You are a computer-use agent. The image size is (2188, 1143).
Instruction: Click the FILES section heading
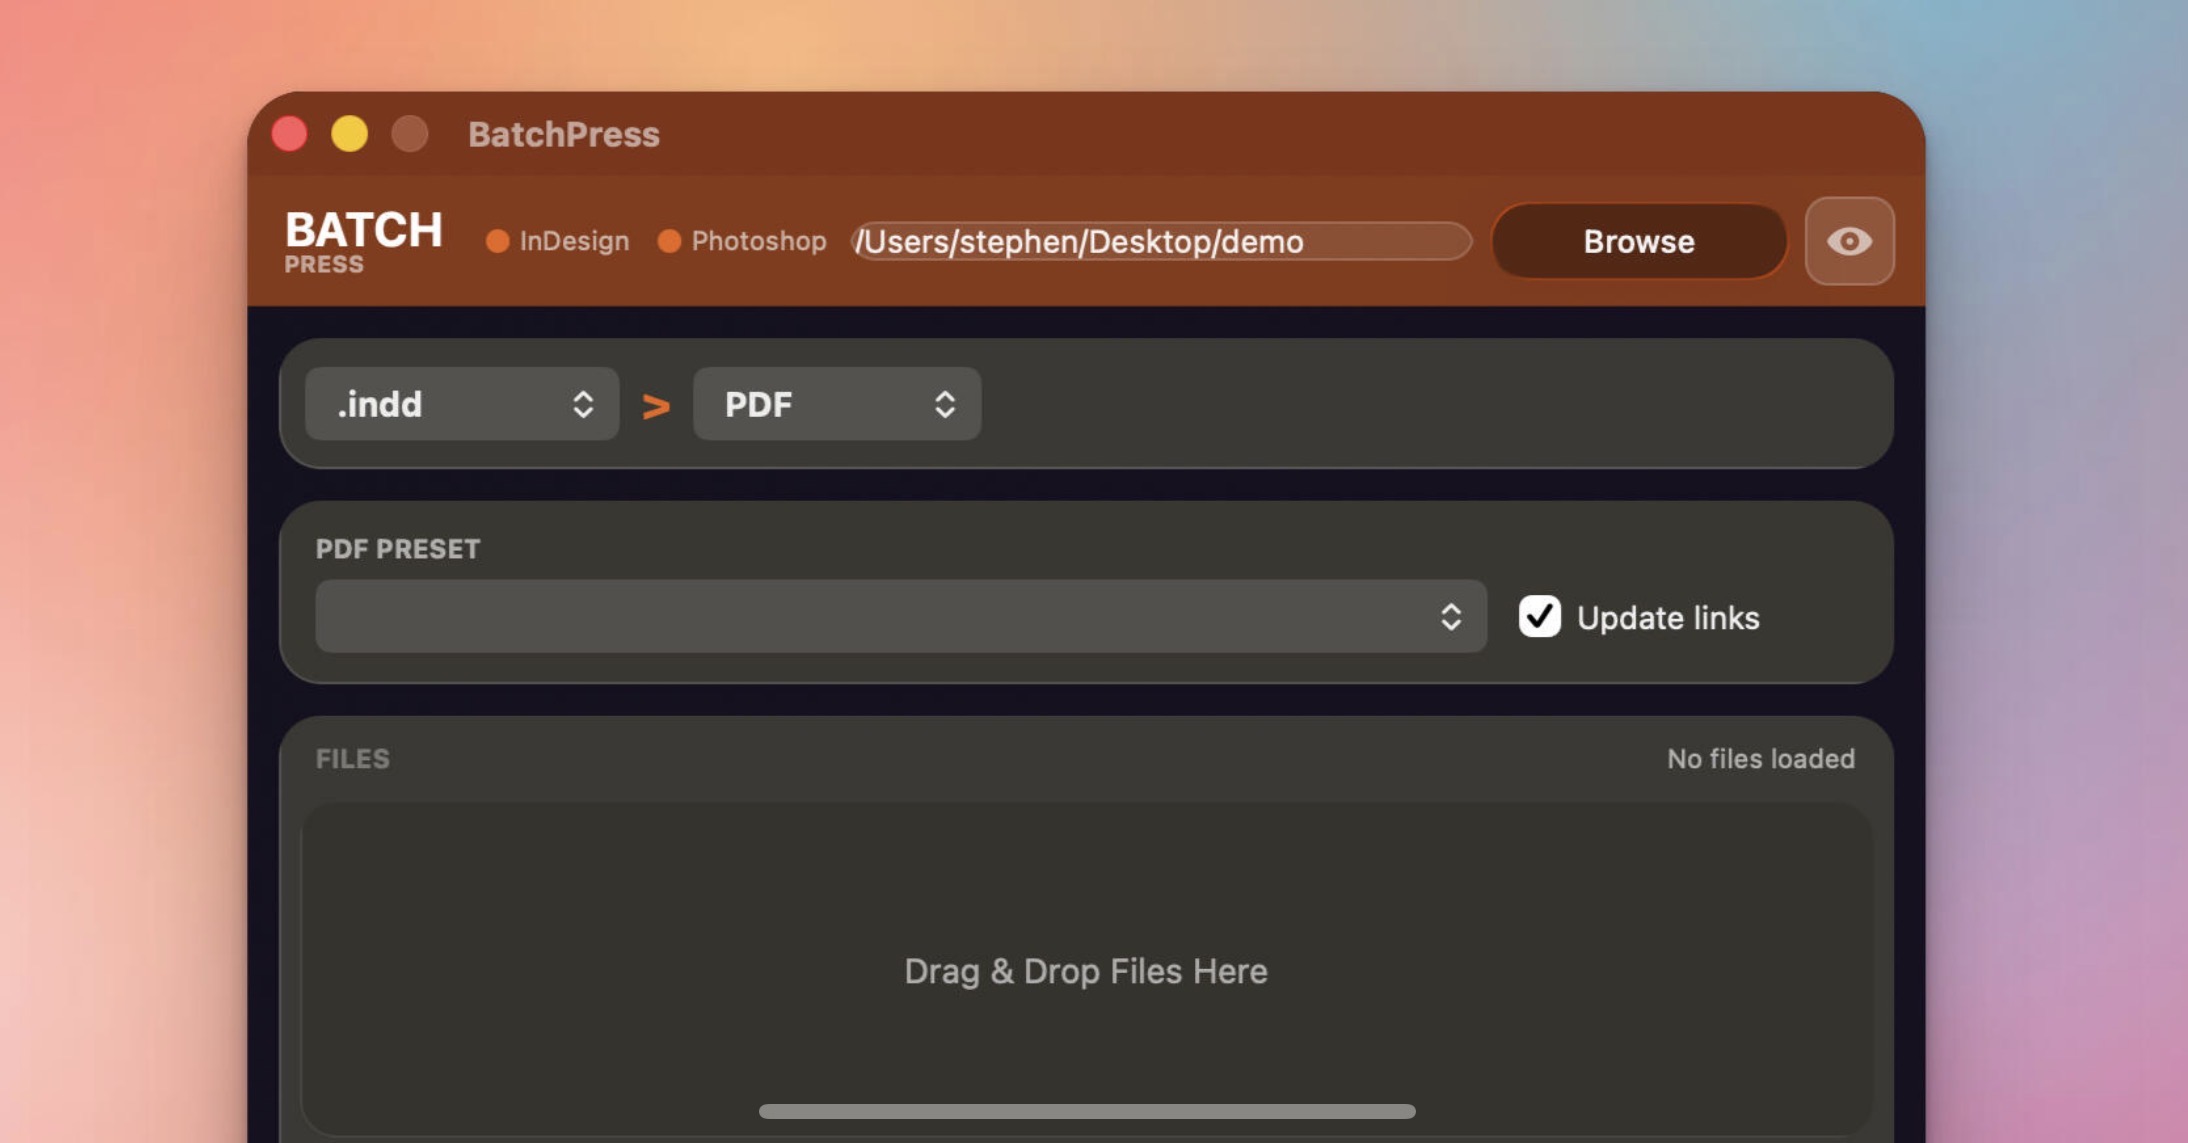click(353, 758)
